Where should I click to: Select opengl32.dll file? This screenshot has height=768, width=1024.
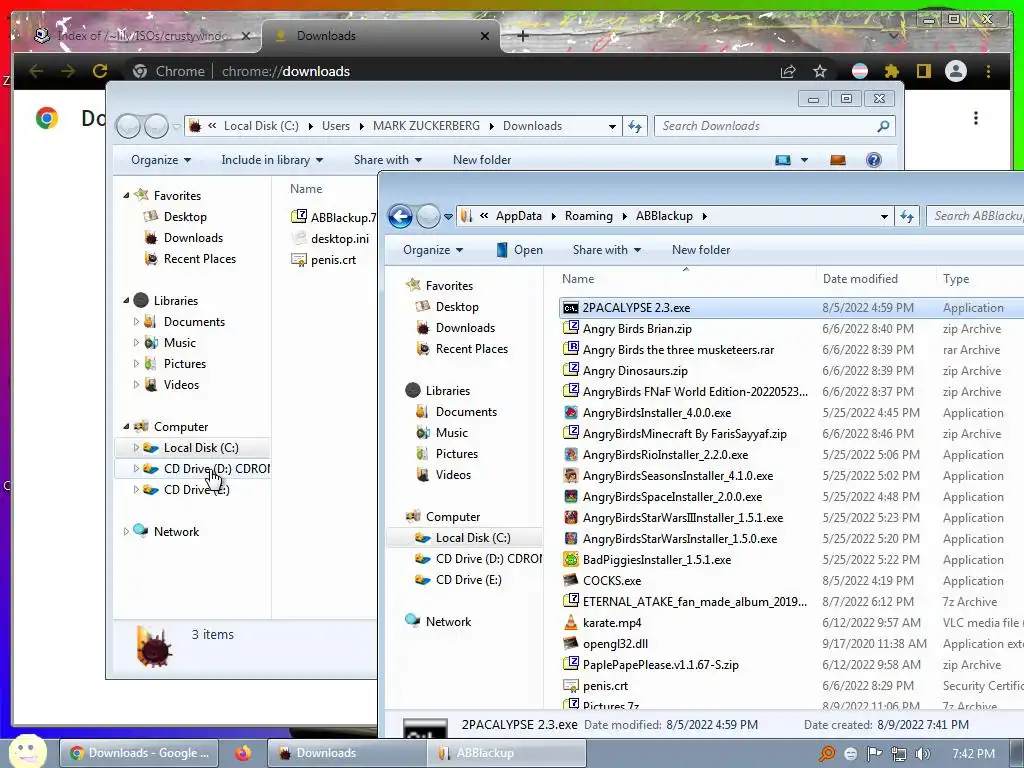pos(605,643)
